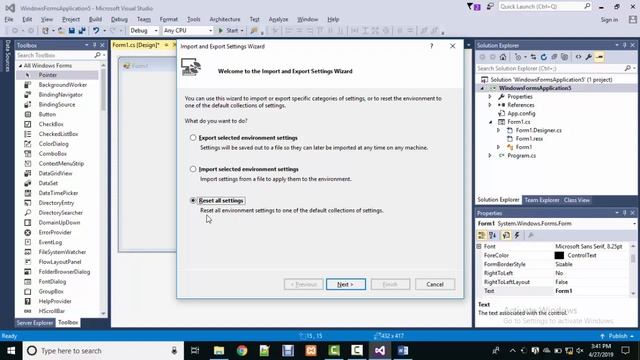Viewport: 640px width, 360px height.
Task: Open the Tools menu
Action: click(x=193, y=19)
